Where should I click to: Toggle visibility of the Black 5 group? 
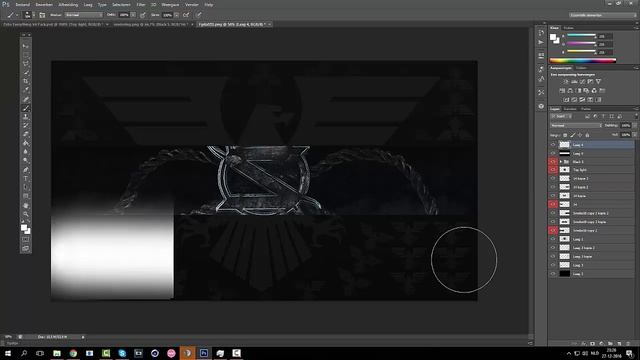(553, 162)
